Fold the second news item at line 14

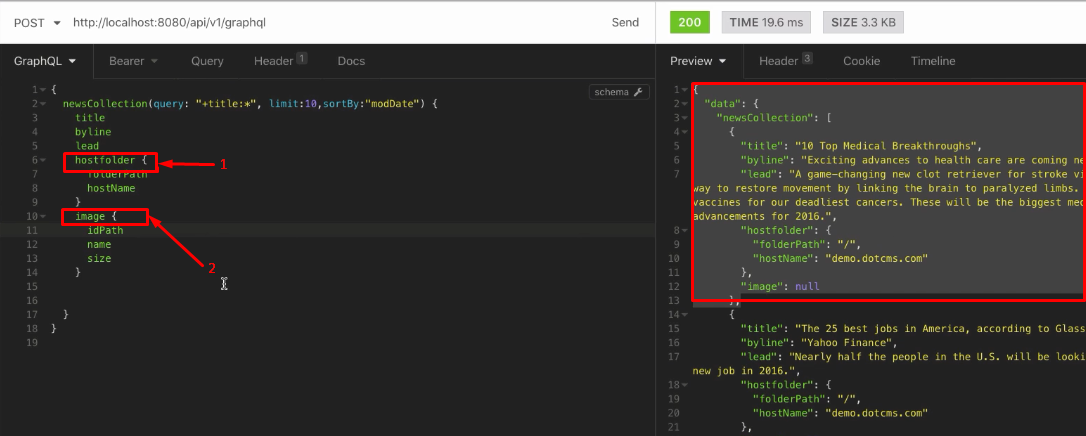[x=685, y=314]
